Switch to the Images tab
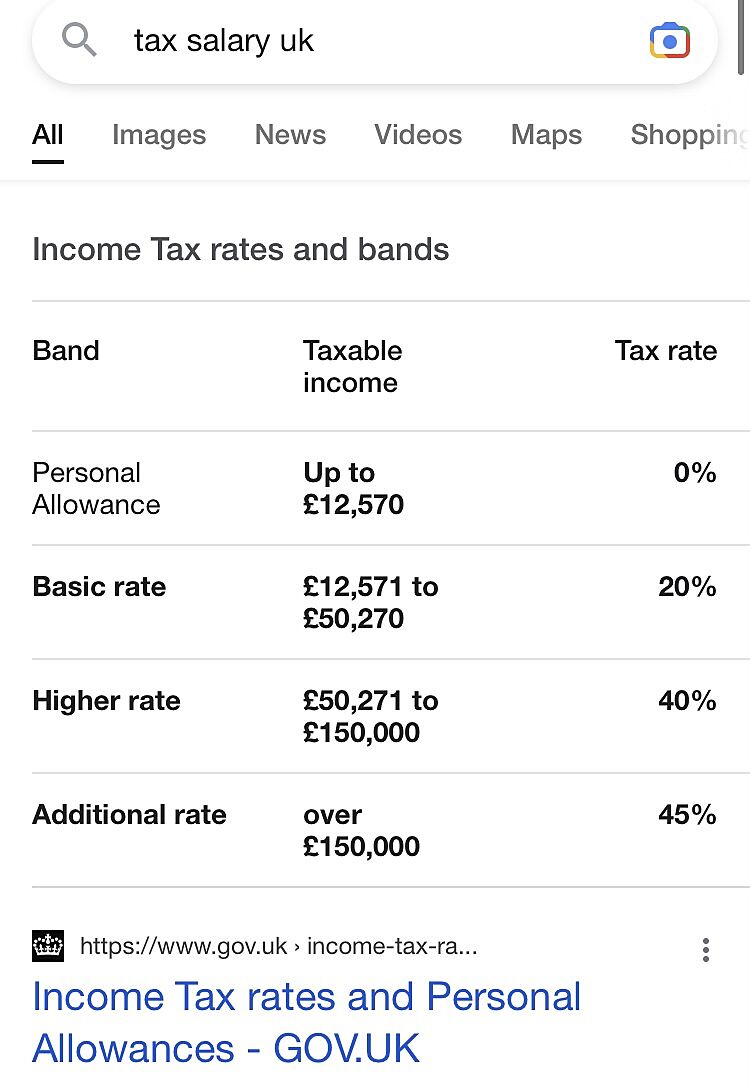 [x=159, y=135]
